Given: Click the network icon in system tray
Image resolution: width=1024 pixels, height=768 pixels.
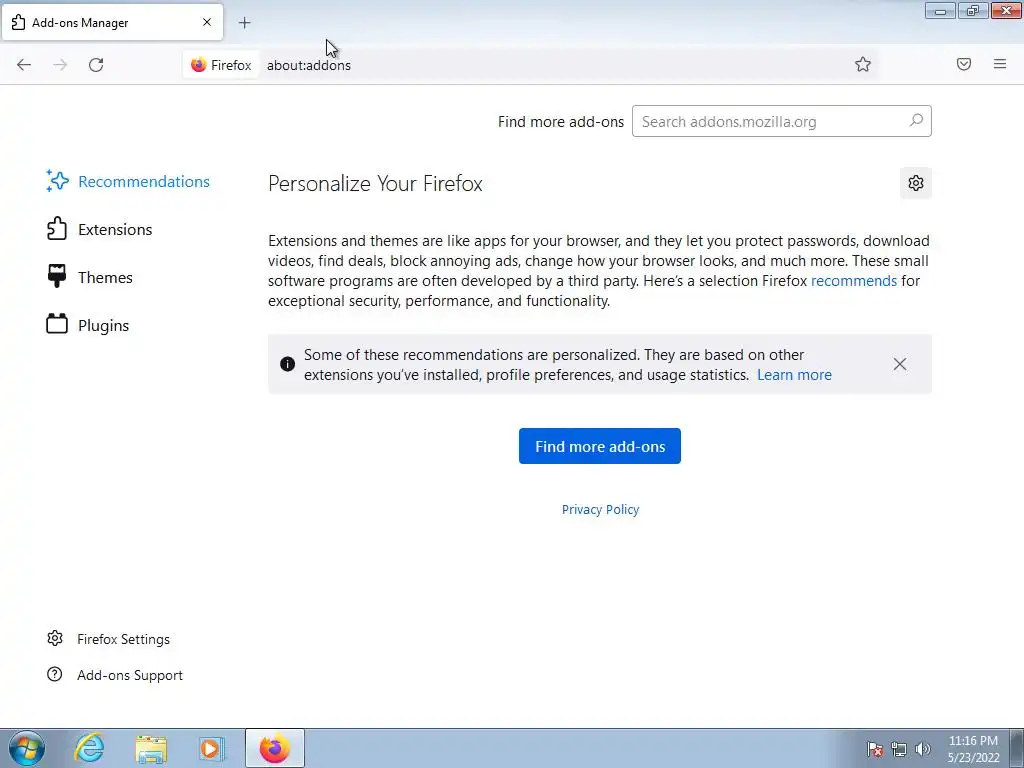Looking at the screenshot, I should pos(899,749).
